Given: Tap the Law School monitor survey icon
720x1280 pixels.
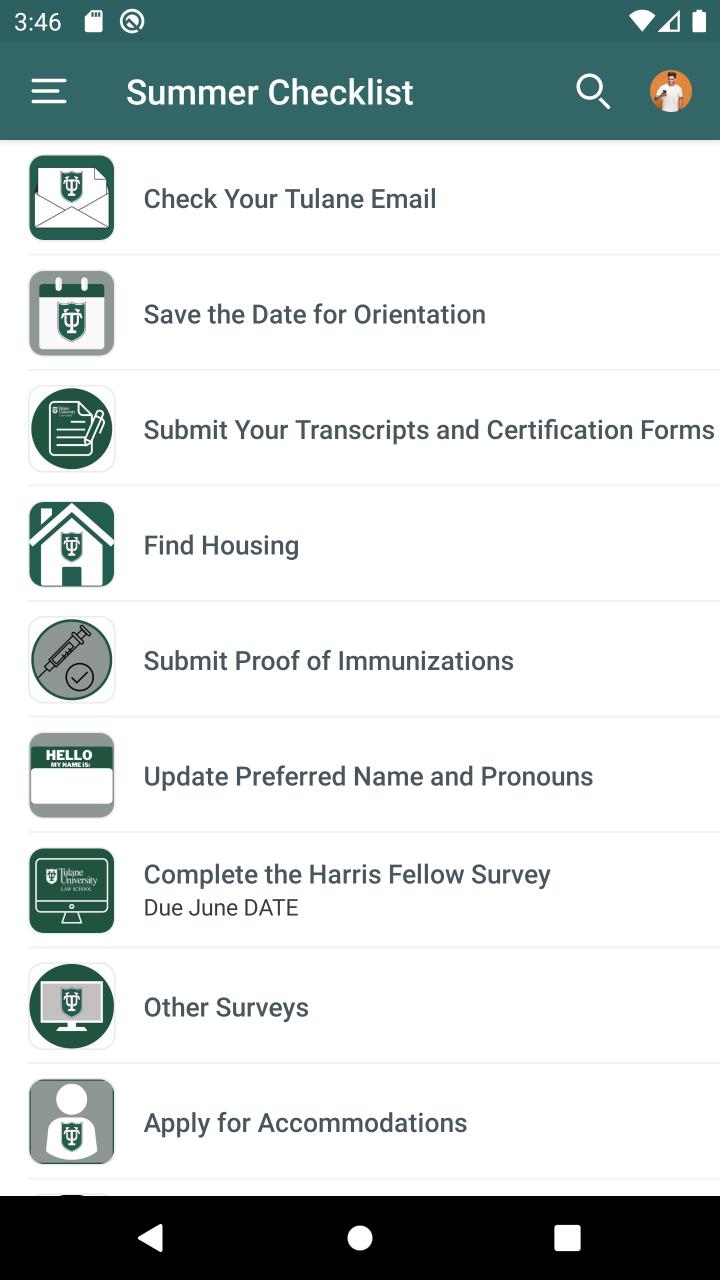Looking at the screenshot, I should [71, 891].
